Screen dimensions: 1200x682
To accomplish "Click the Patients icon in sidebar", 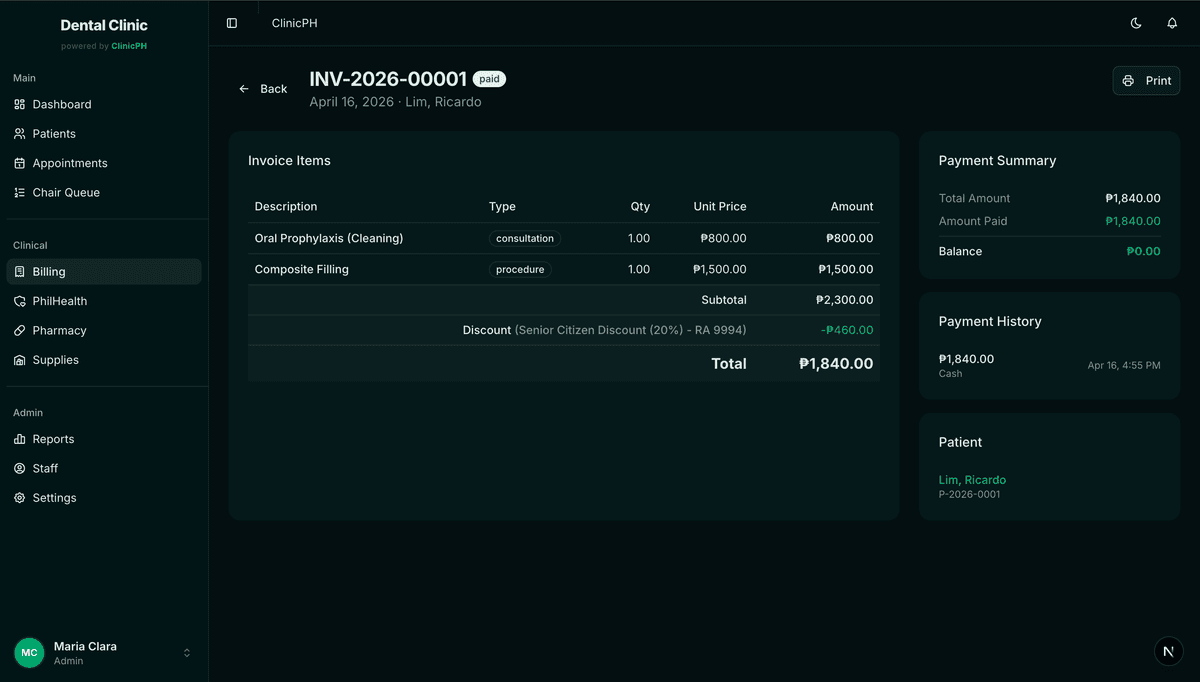I will point(20,134).
